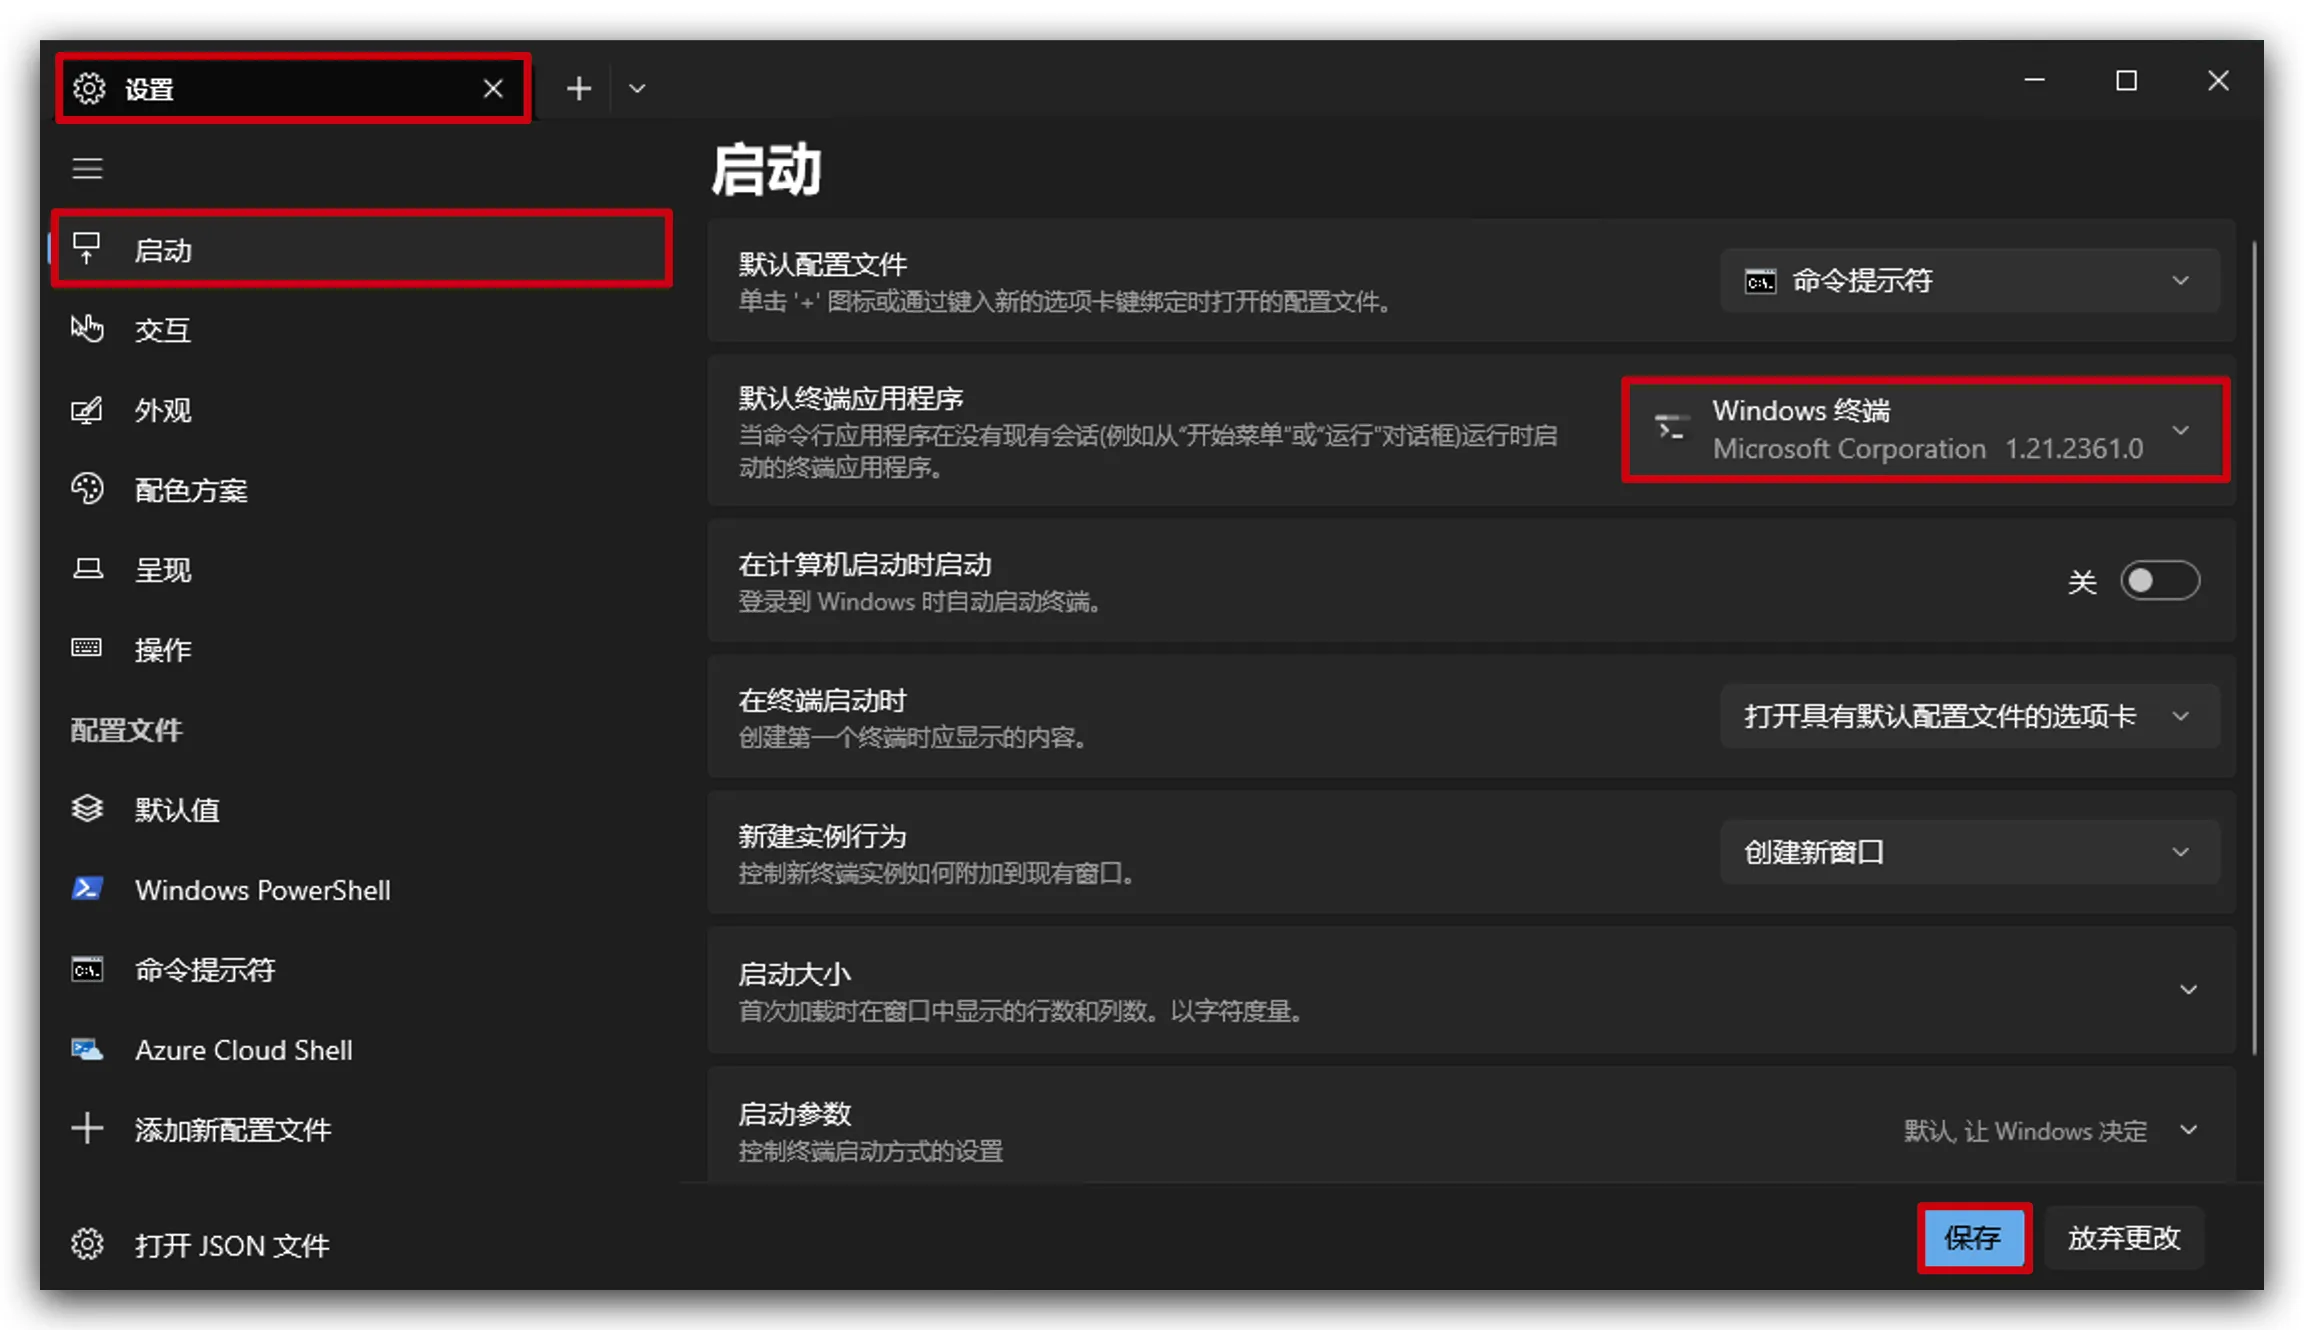The image size is (2304, 1330).
Task: Click the 操作 keyboard icon
Action: click(x=87, y=648)
